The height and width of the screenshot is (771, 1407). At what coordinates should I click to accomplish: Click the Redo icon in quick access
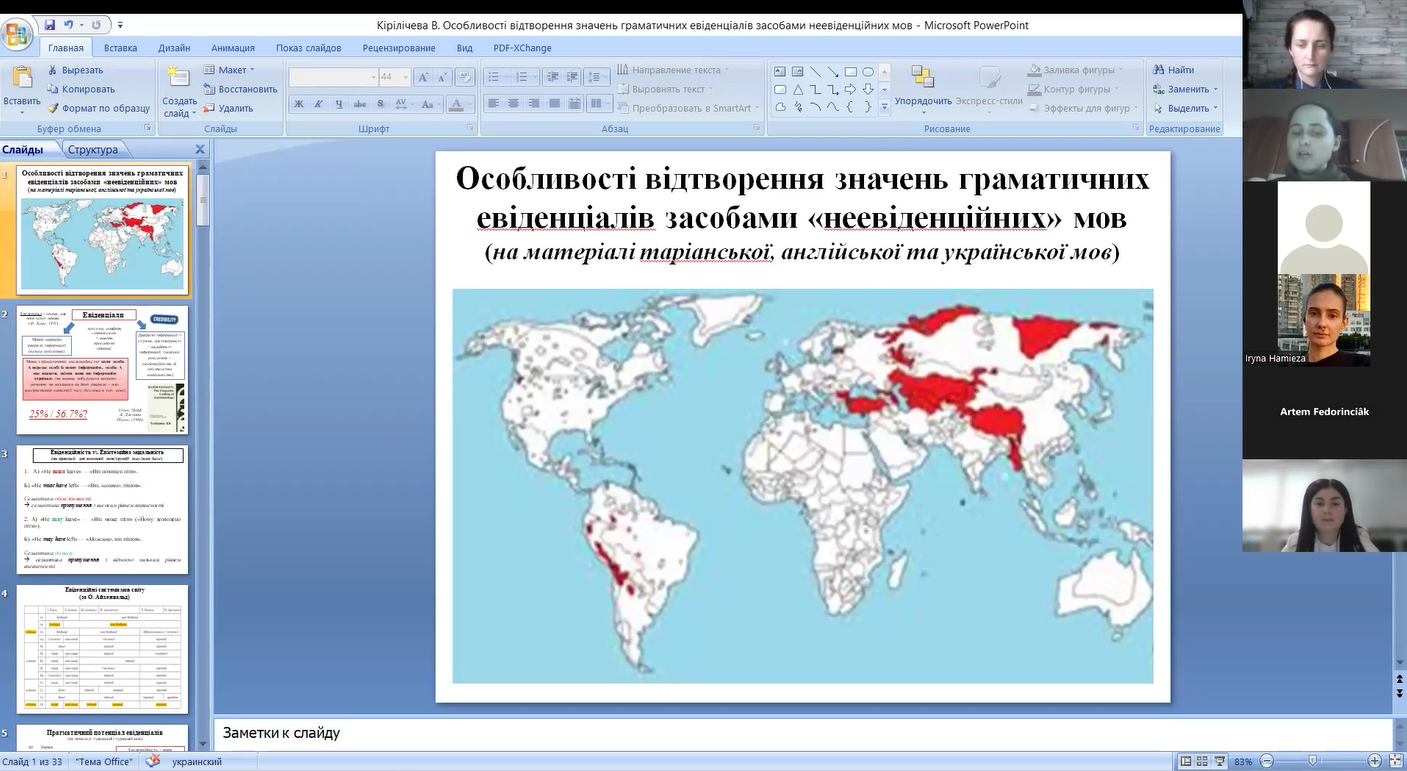(97, 24)
